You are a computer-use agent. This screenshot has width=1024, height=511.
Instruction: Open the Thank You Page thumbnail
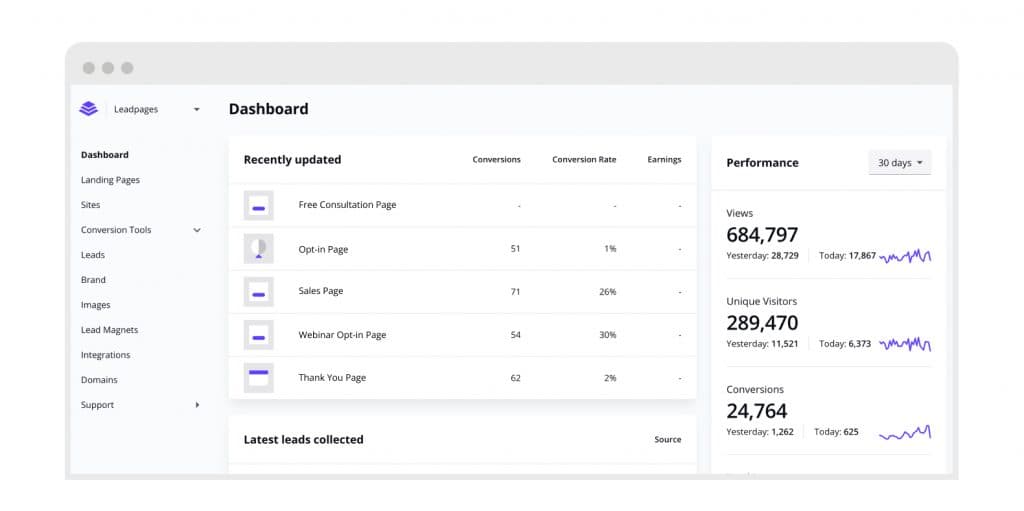(x=259, y=378)
